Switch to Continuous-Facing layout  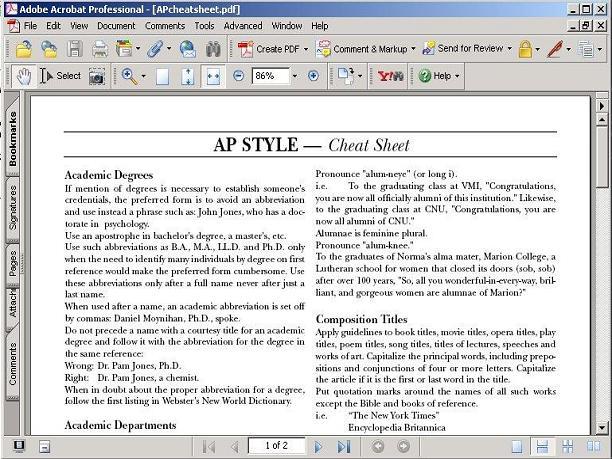pyautogui.click(x=568, y=447)
